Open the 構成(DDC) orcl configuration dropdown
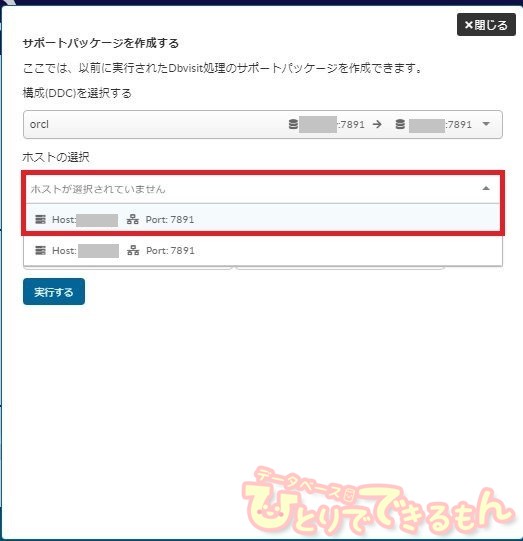 pyautogui.click(x=263, y=125)
